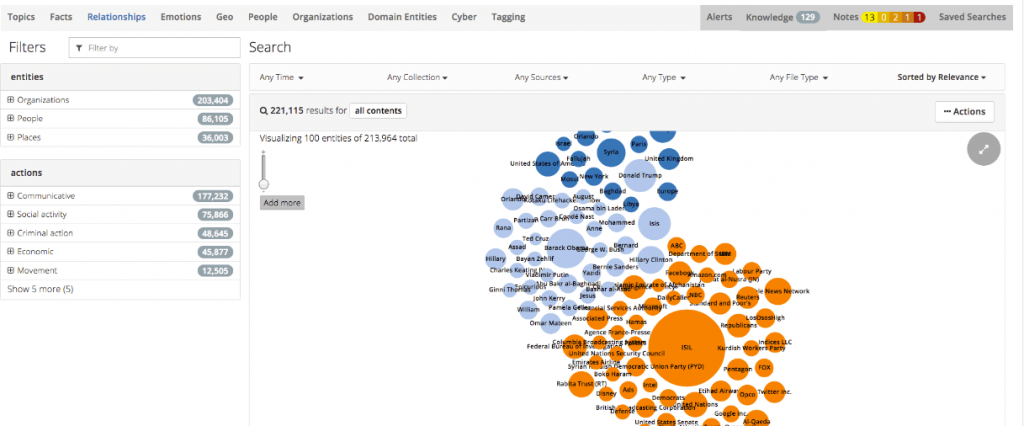Screen dimensions: 1024x426
Task: Click the entity count slider handle
Action: tap(264, 184)
